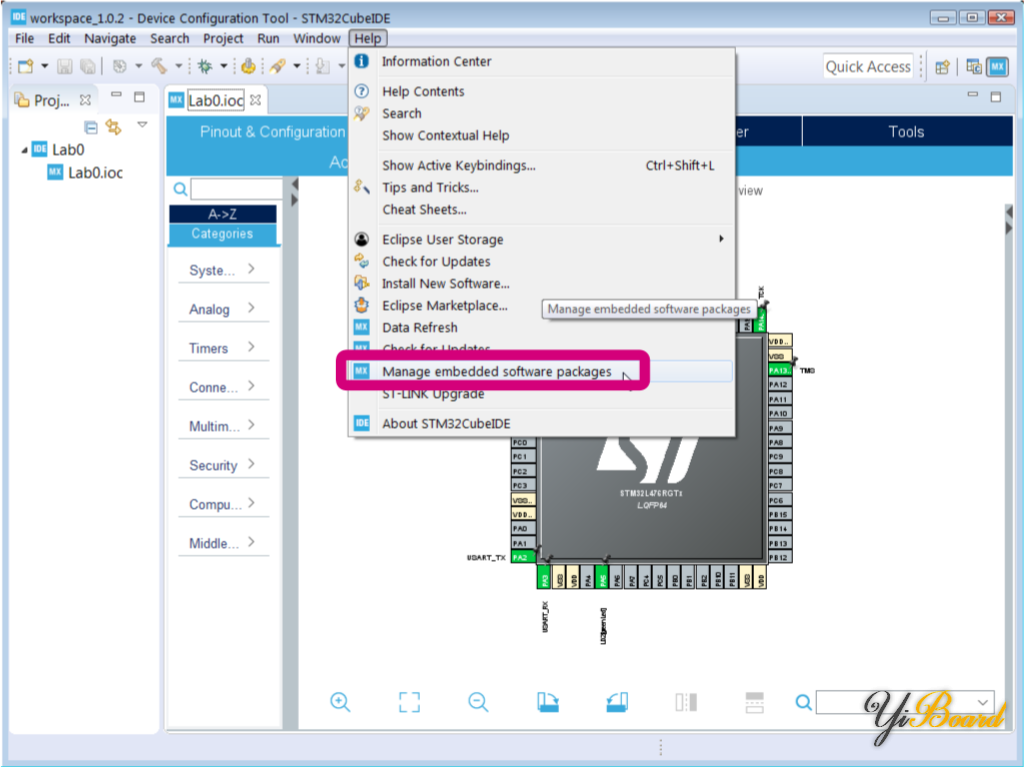Collapse the Lab0 project tree node
The image size is (1025, 767).
coord(25,150)
